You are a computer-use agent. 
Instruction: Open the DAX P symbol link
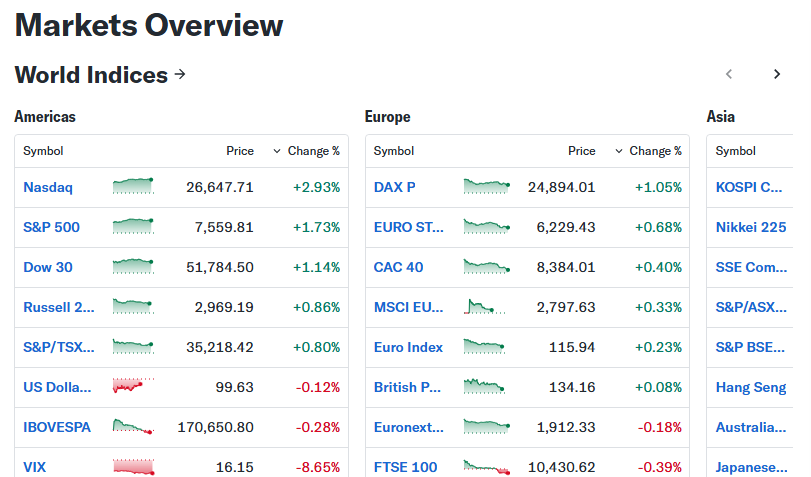tap(395, 187)
